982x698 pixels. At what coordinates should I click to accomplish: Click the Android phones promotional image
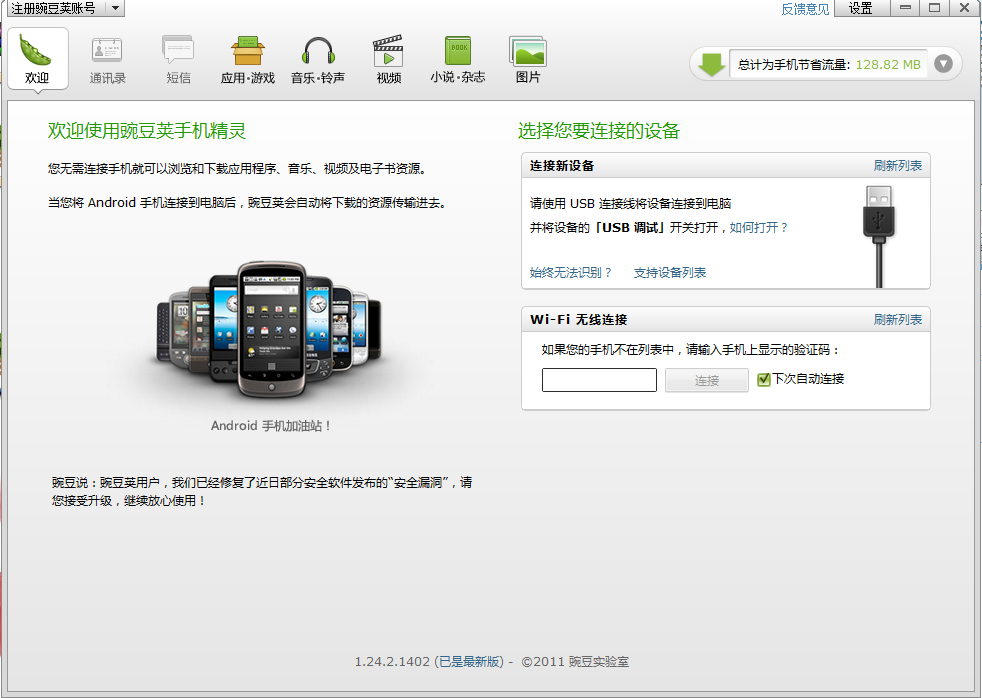click(x=269, y=329)
